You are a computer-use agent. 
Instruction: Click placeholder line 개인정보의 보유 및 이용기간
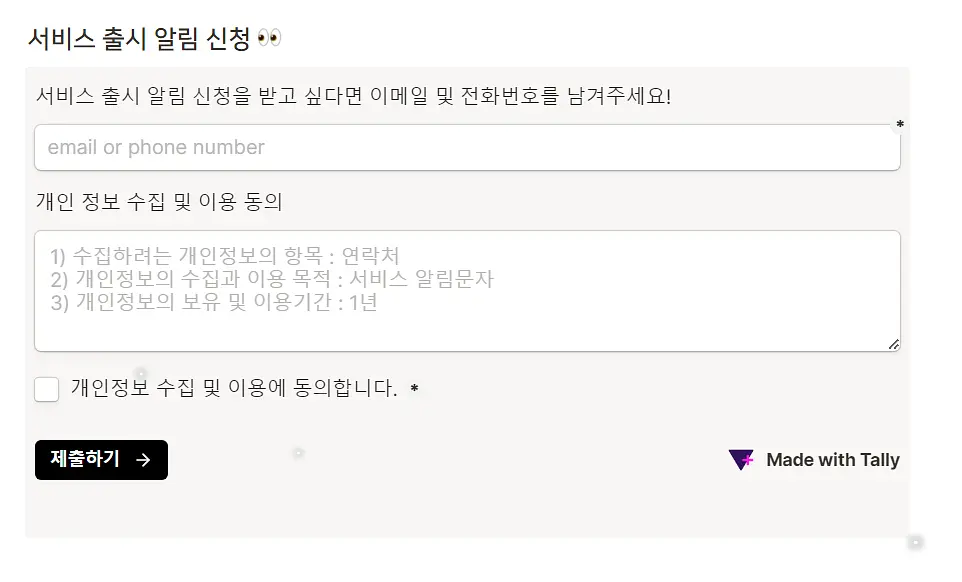(x=214, y=302)
